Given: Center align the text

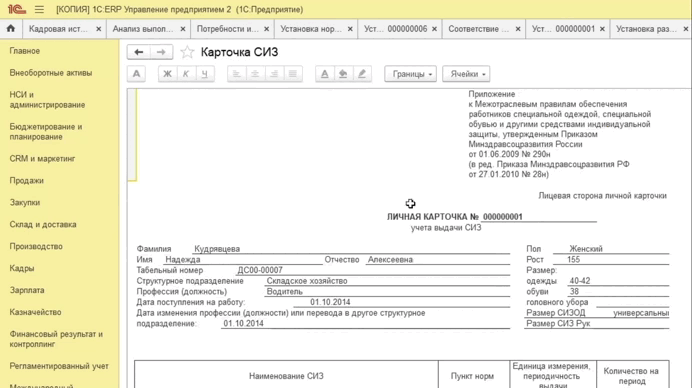Looking at the screenshot, I should pos(255,74).
